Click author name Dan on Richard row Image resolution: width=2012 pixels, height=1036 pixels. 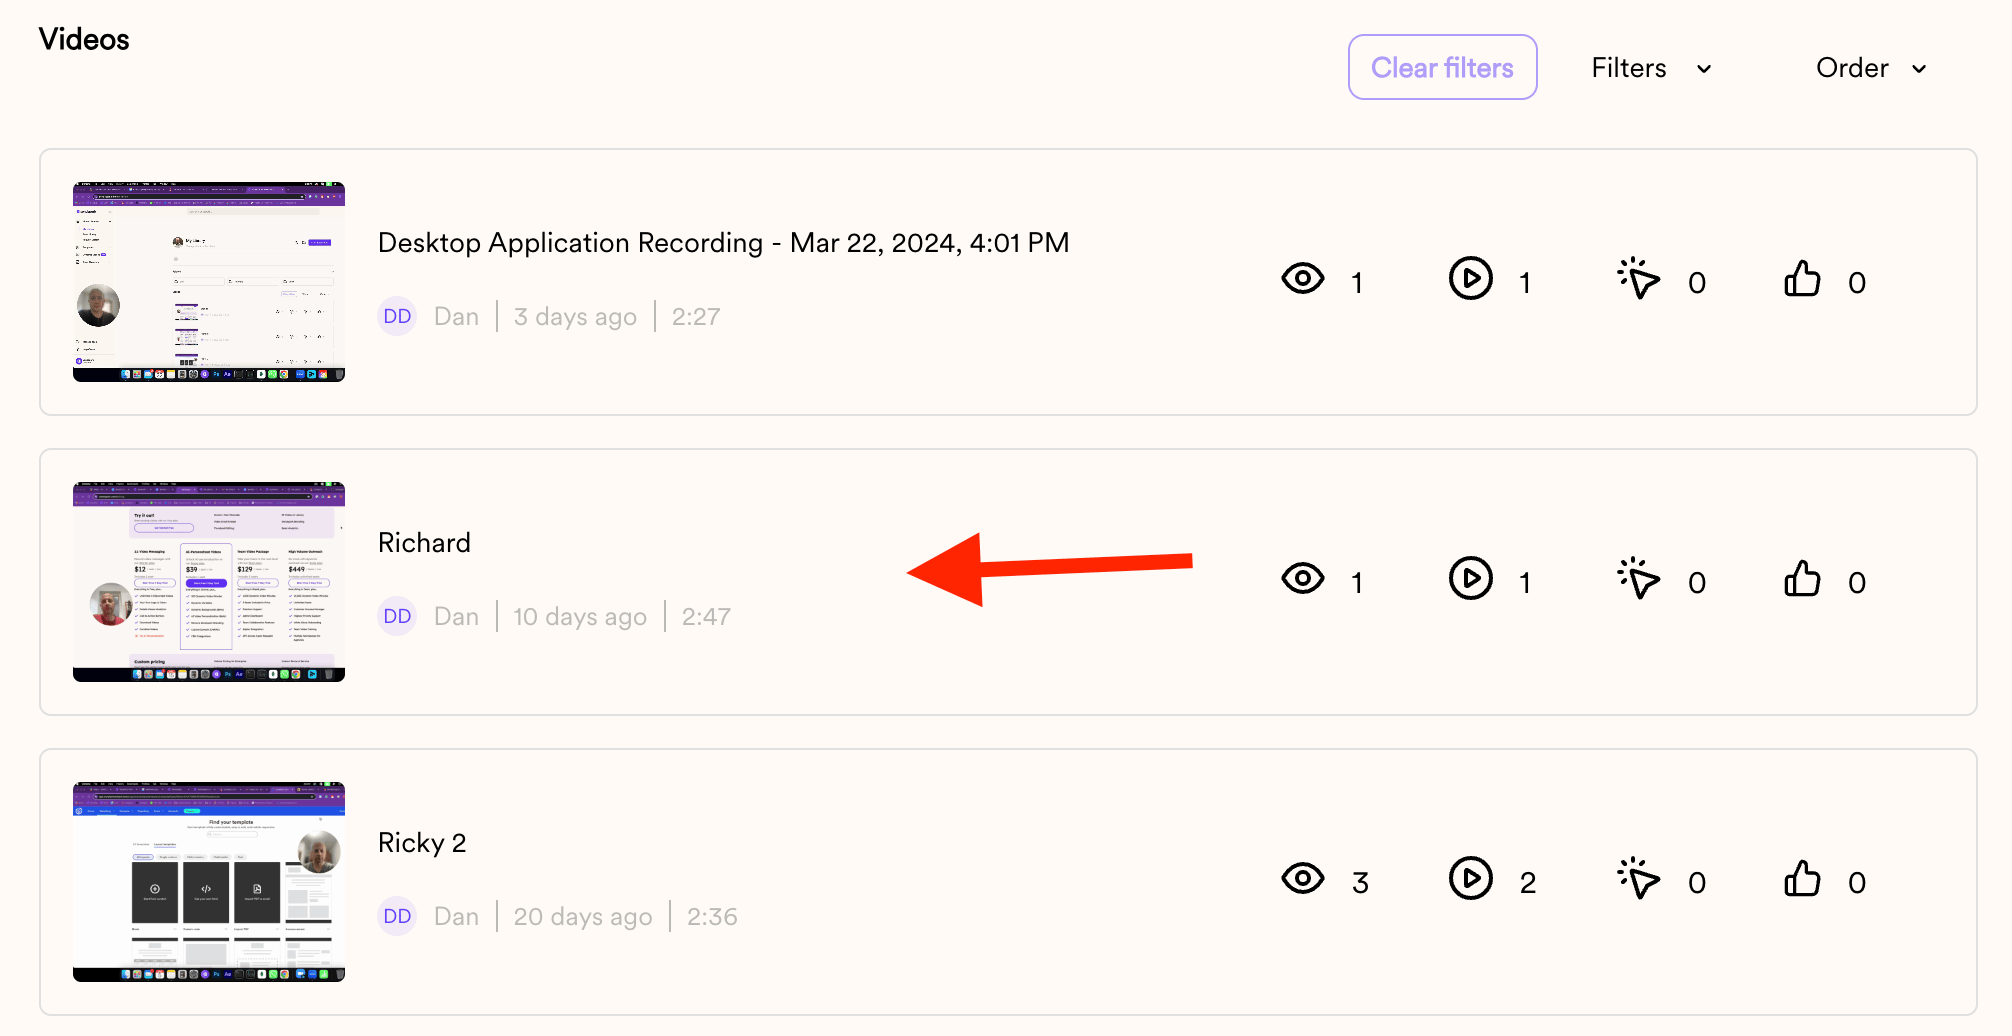(456, 617)
